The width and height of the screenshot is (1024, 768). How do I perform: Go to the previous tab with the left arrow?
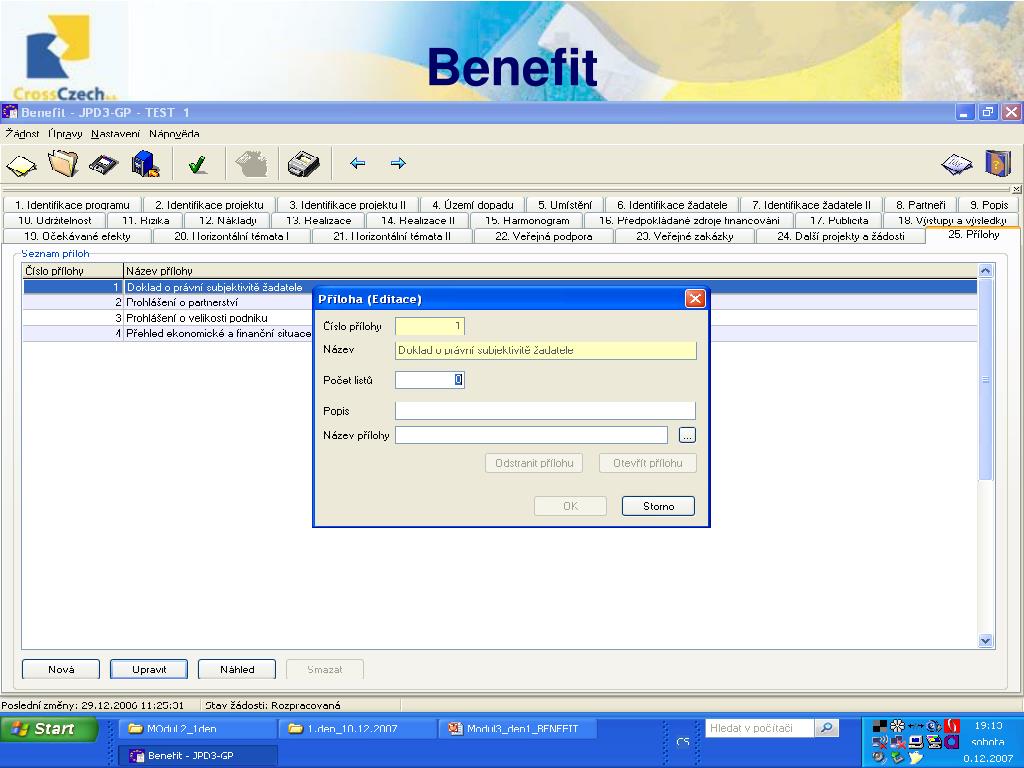point(357,163)
